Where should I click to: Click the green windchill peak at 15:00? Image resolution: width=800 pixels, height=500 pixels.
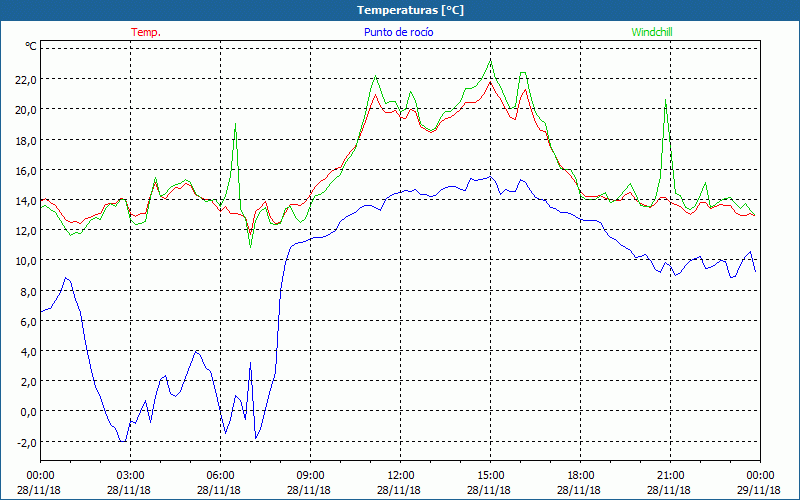[x=490, y=61]
